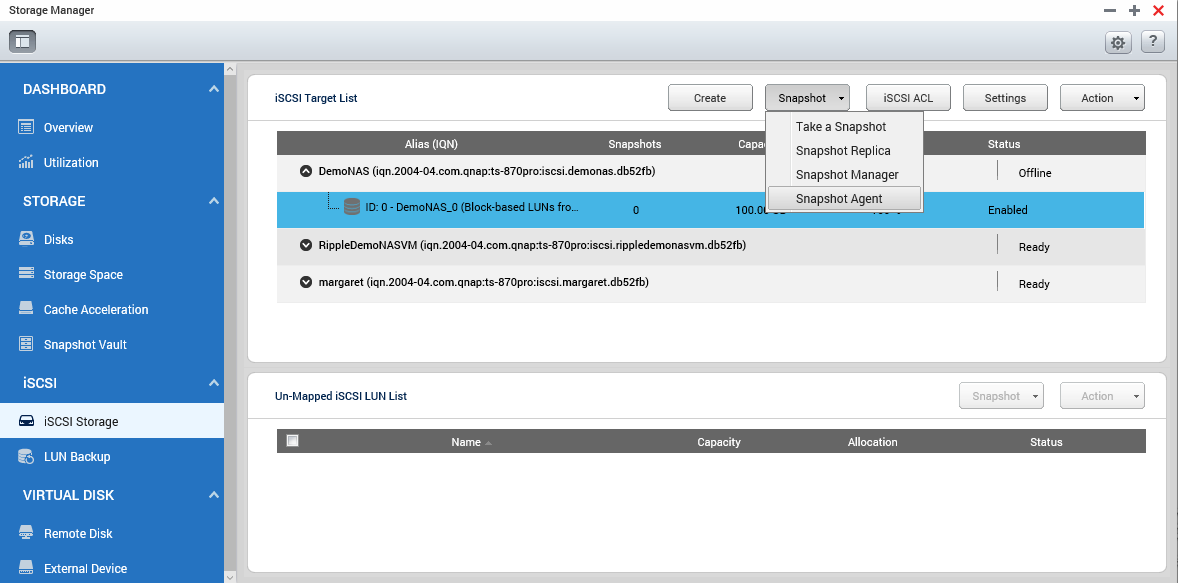
Task: Click the sidebar scroll down arrow
Action: [231, 576]
